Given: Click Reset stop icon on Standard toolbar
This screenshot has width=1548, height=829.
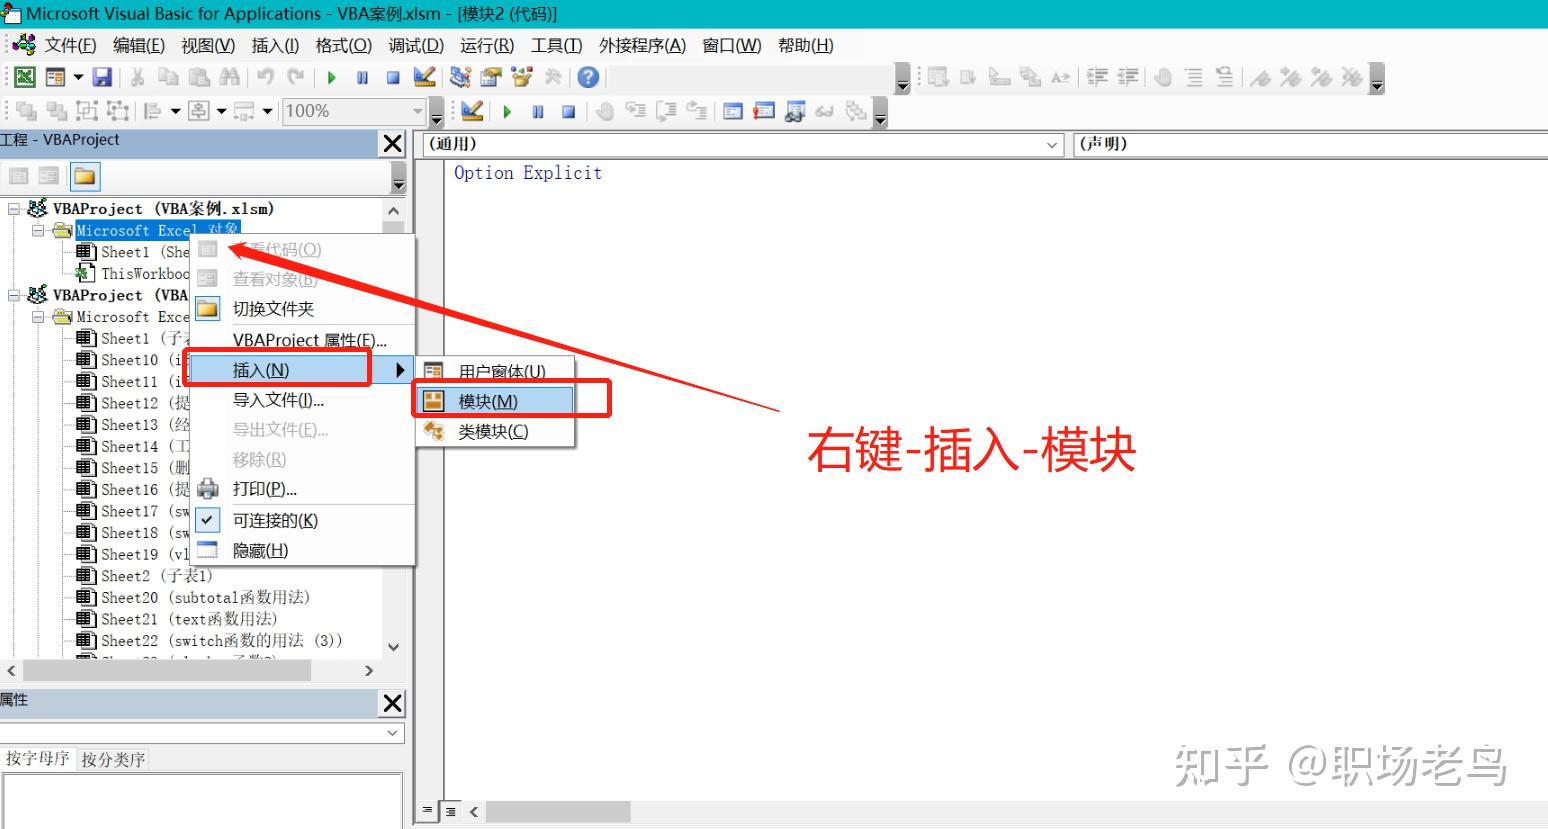Looking at the screenshot, I should pyautogui.click(x=393, y=77).
